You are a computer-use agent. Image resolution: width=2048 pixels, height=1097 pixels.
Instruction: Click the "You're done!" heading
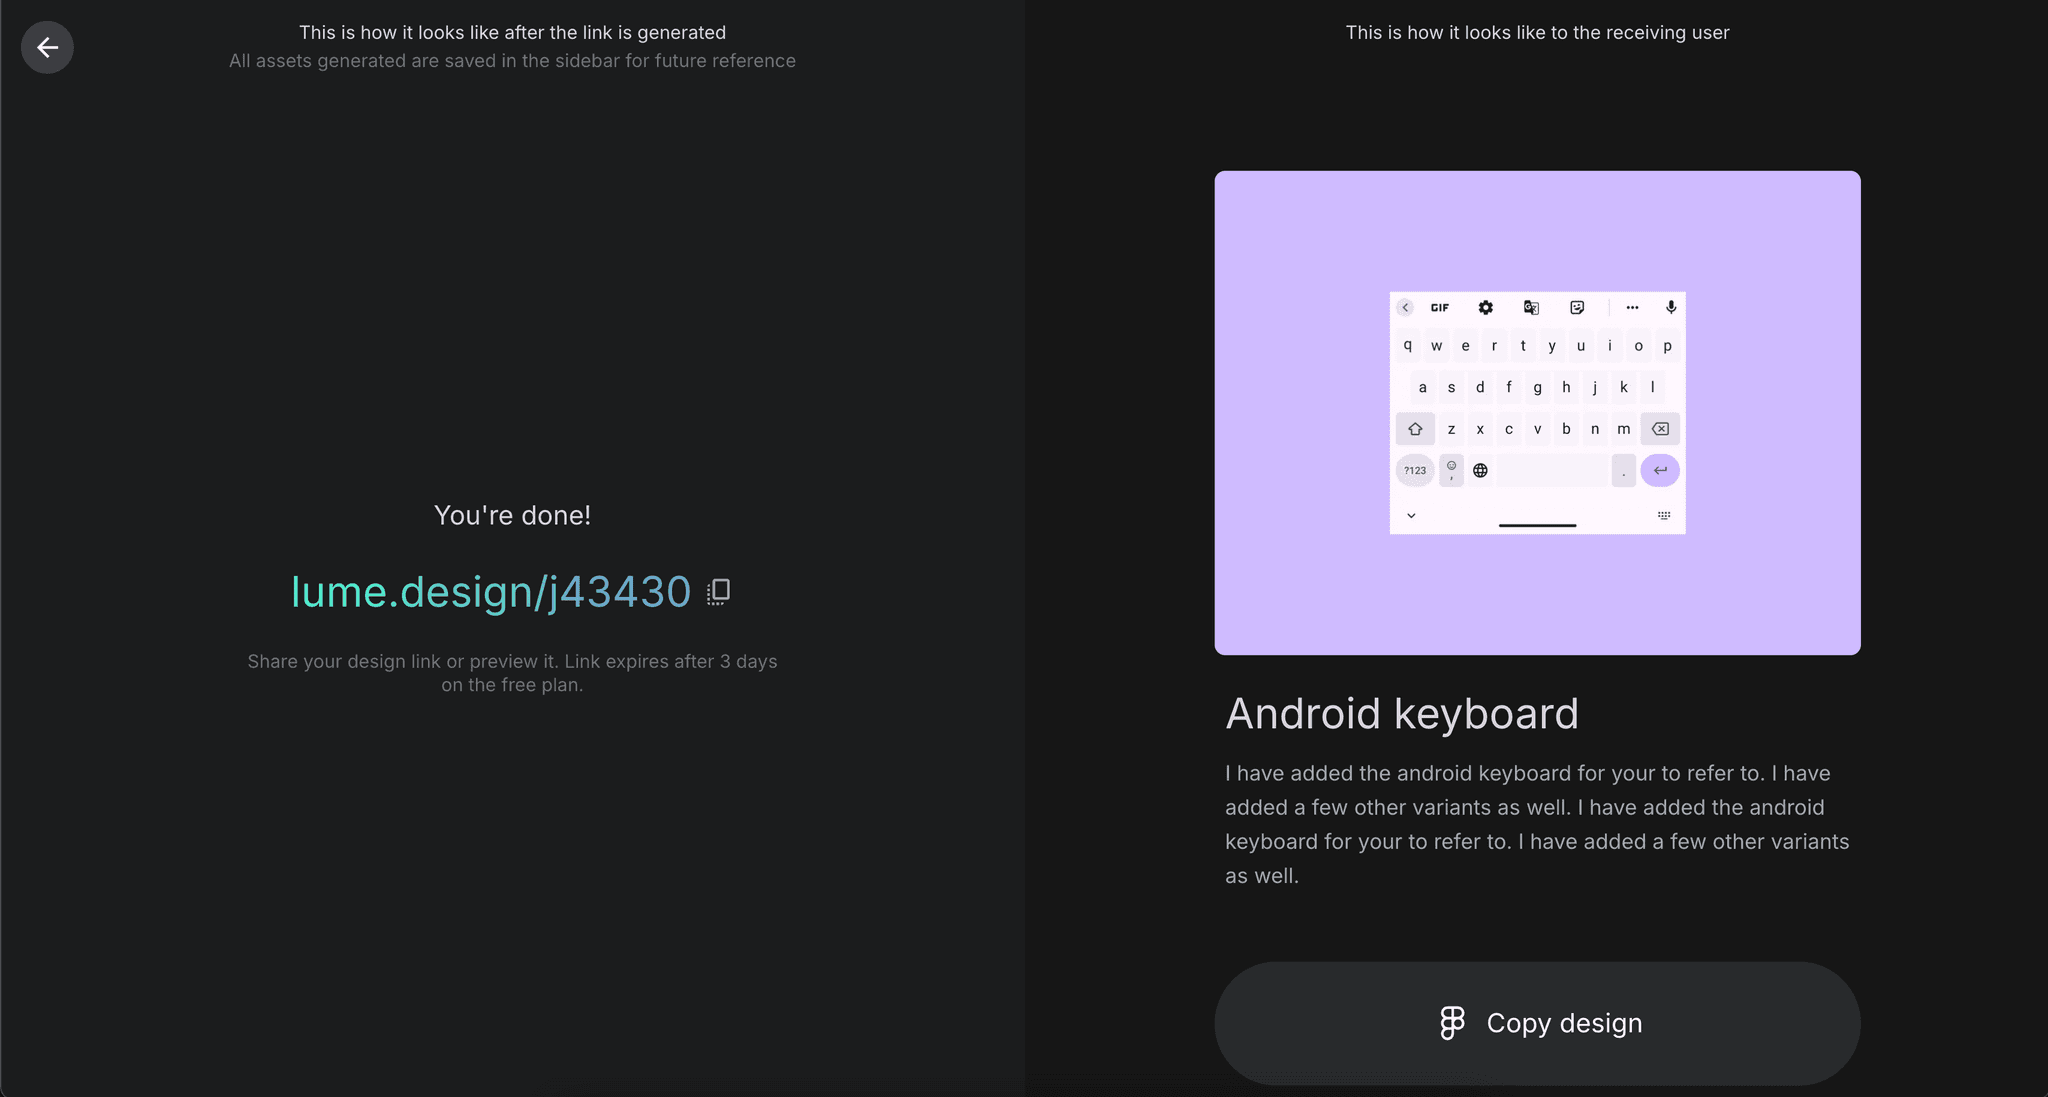point(512,515)
